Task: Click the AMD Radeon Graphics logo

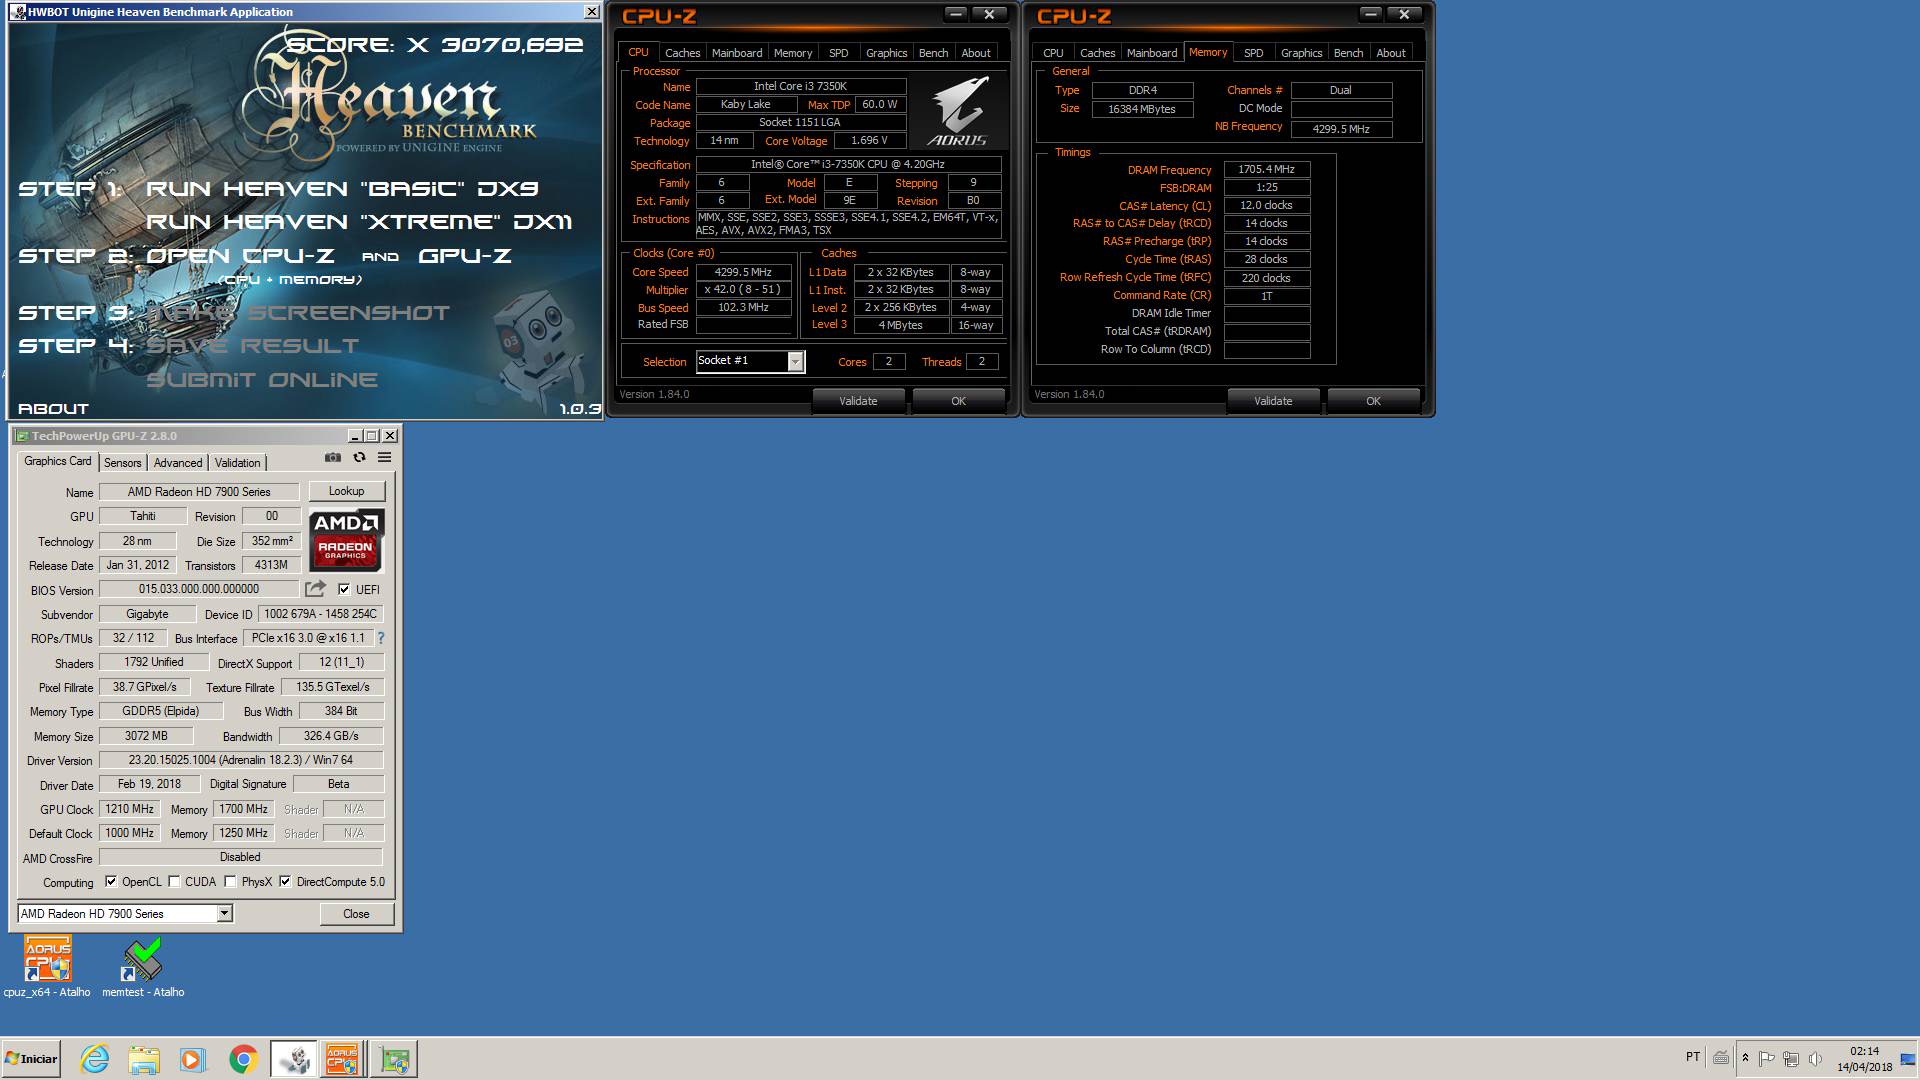Action: point(346,540)
